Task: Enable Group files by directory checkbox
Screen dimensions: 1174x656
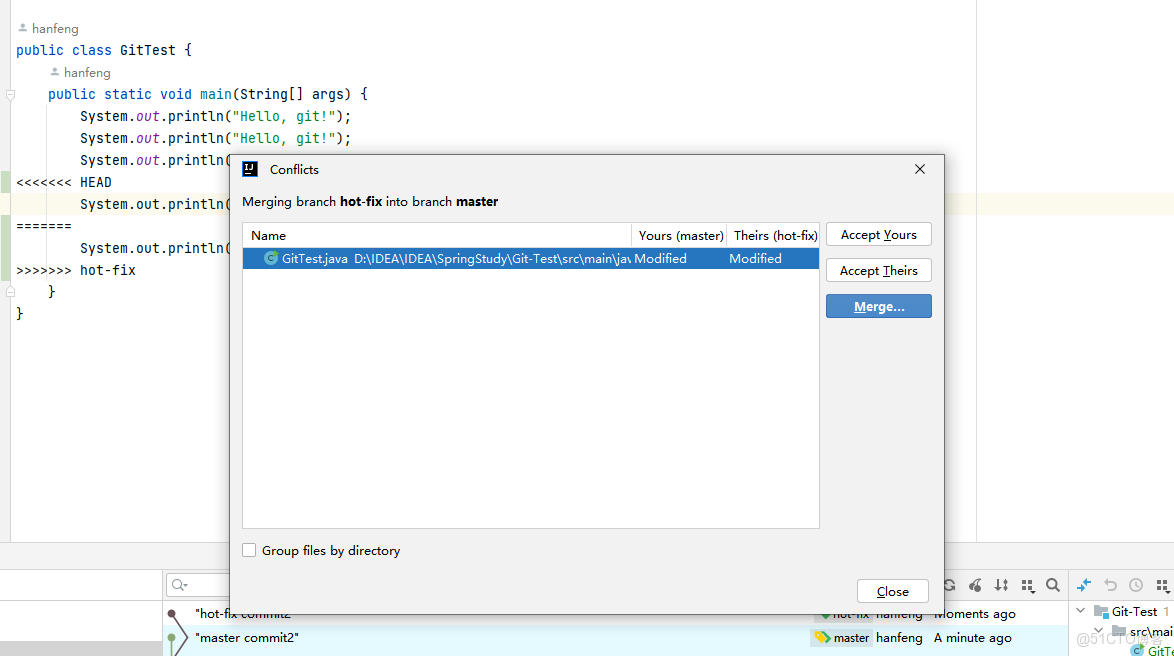Action: pos(249,550)
